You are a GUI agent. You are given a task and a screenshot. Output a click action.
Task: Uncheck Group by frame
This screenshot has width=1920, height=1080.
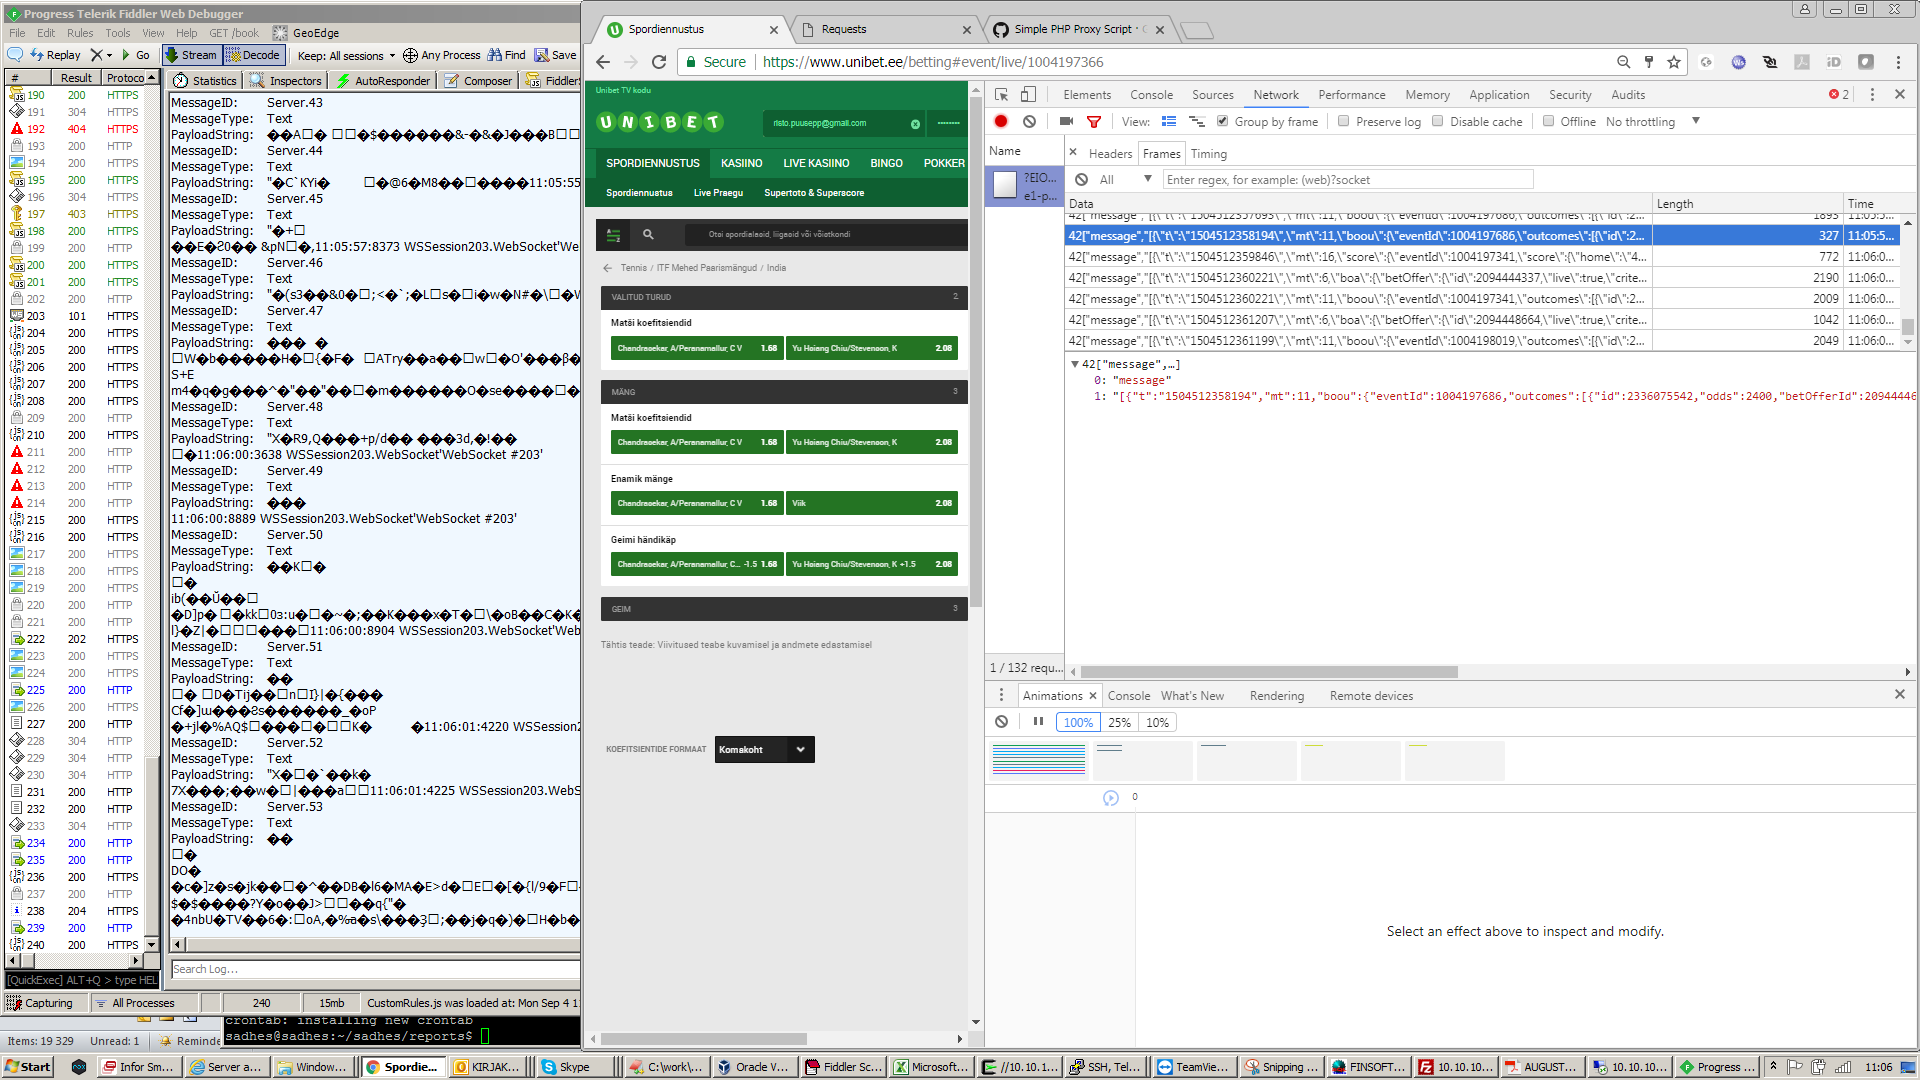tap(1222, 121)
